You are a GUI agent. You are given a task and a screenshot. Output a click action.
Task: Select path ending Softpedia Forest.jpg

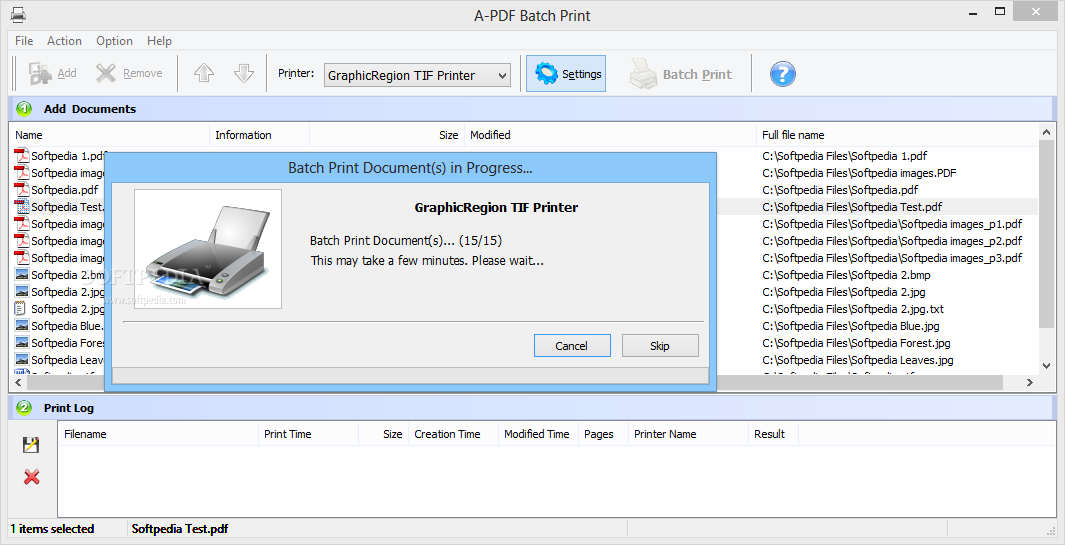[856, 342]
